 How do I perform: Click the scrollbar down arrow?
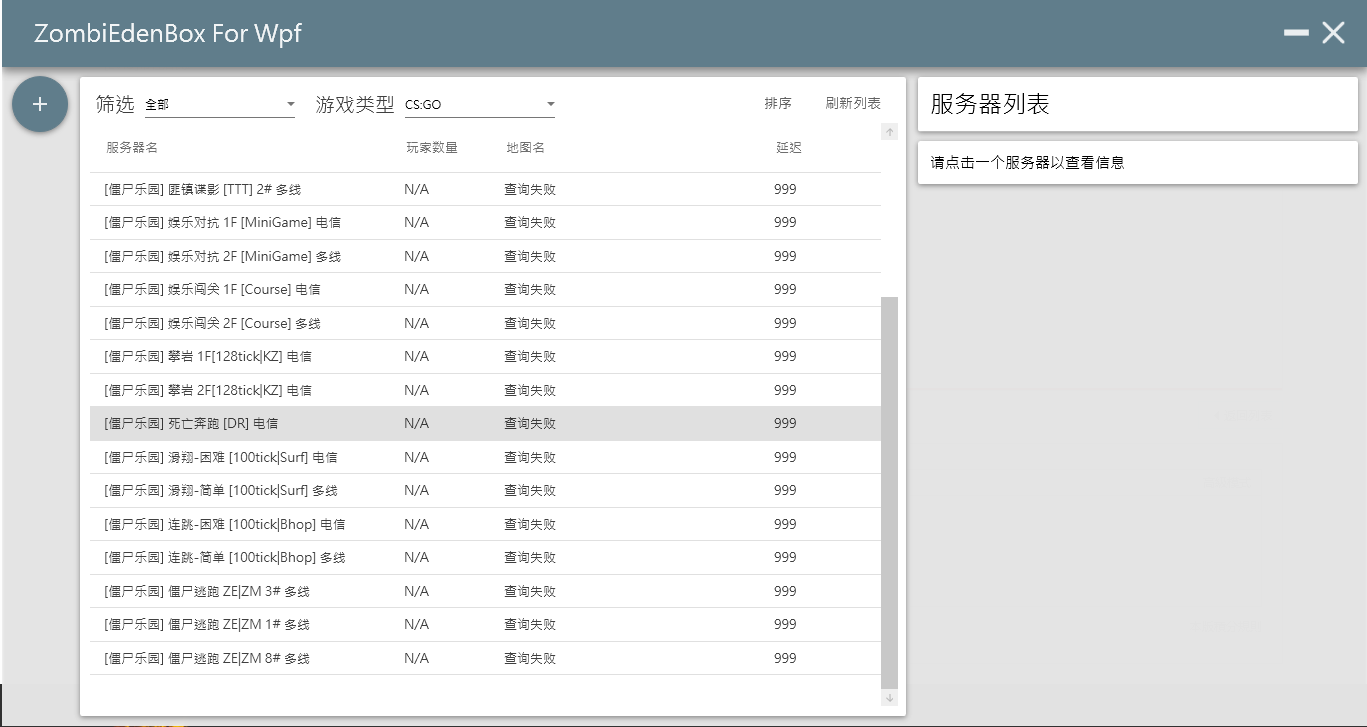coord(890,698)
